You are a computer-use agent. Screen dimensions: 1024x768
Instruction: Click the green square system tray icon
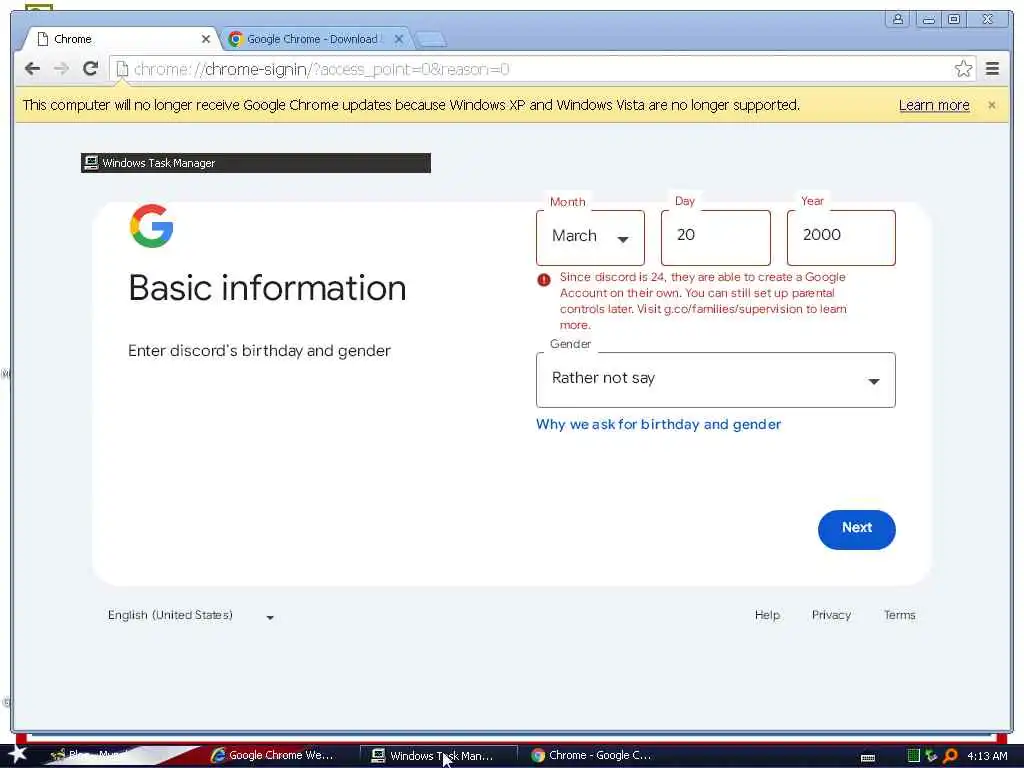click(914, 756)
